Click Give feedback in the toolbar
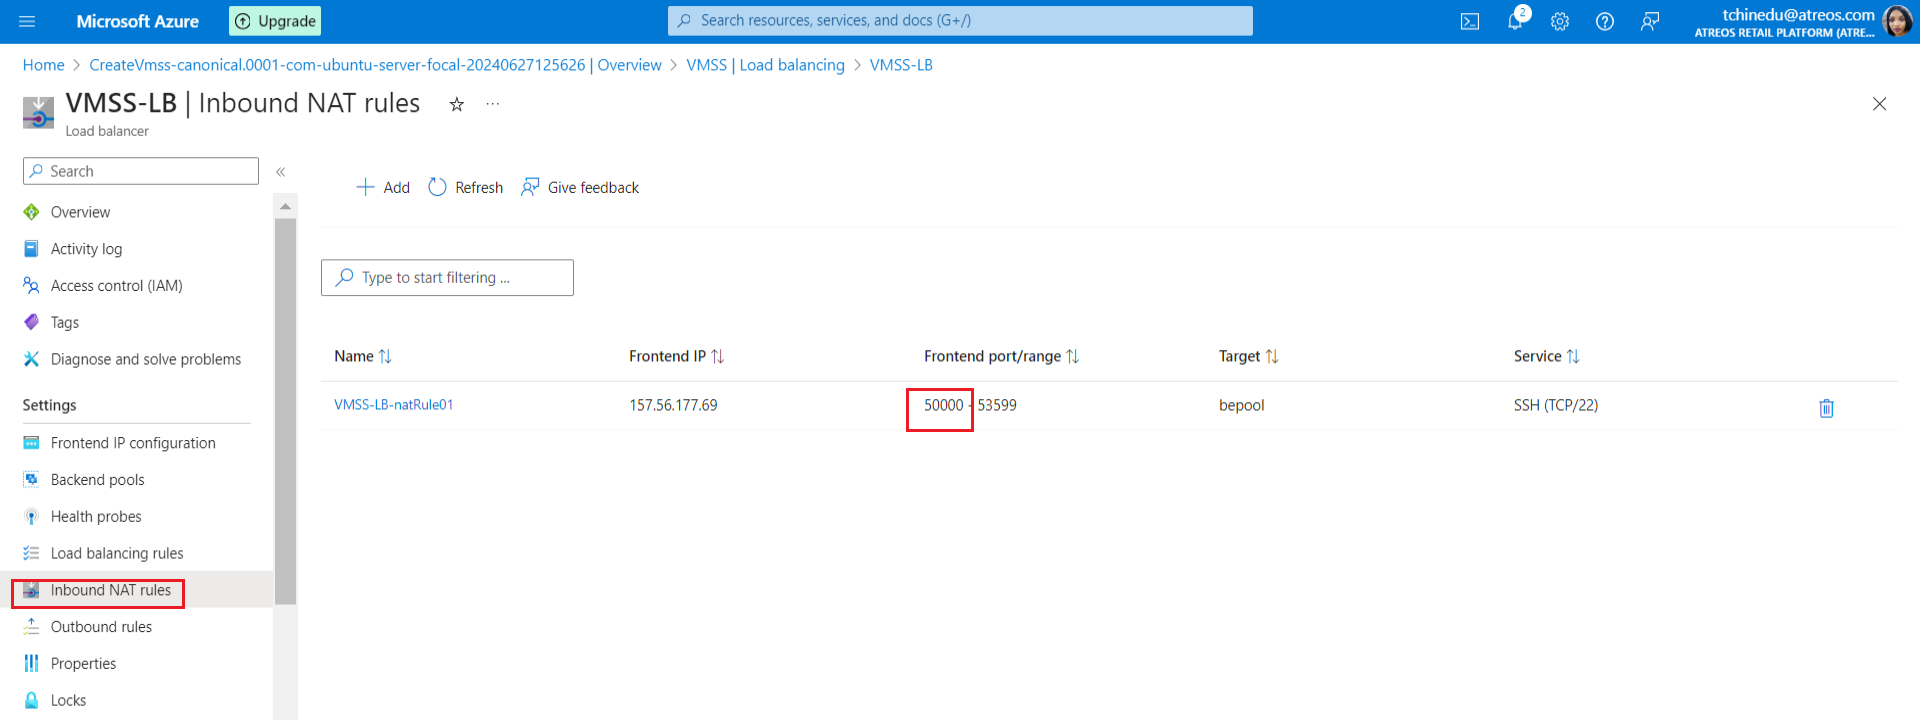 [580, 187]
